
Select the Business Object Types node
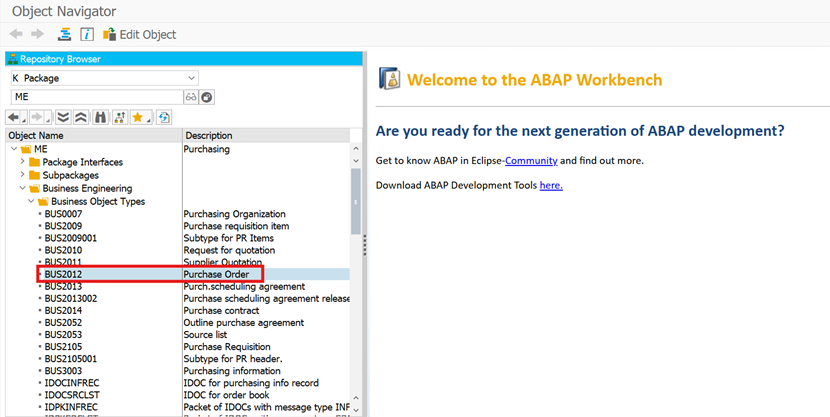click(x=98, y=202)
